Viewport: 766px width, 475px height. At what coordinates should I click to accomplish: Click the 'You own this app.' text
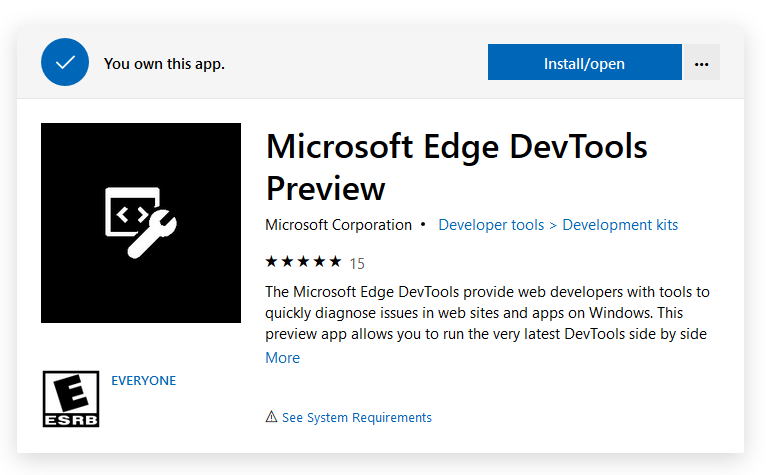[164, 64]
